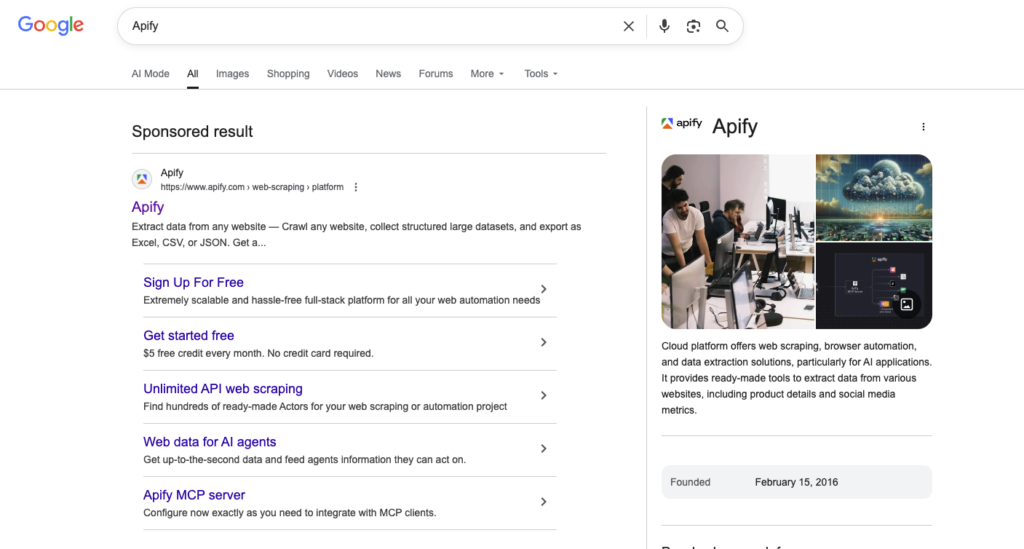Open the Sign Up For Free link
This screenshot has width=1024, height=549.
click(193, 282)
